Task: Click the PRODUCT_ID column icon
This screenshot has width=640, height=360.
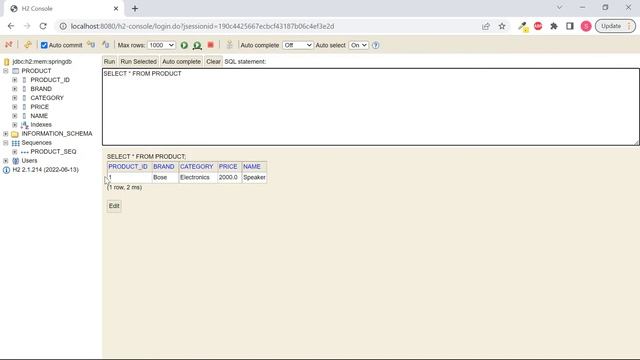Action: pos(24,80)
